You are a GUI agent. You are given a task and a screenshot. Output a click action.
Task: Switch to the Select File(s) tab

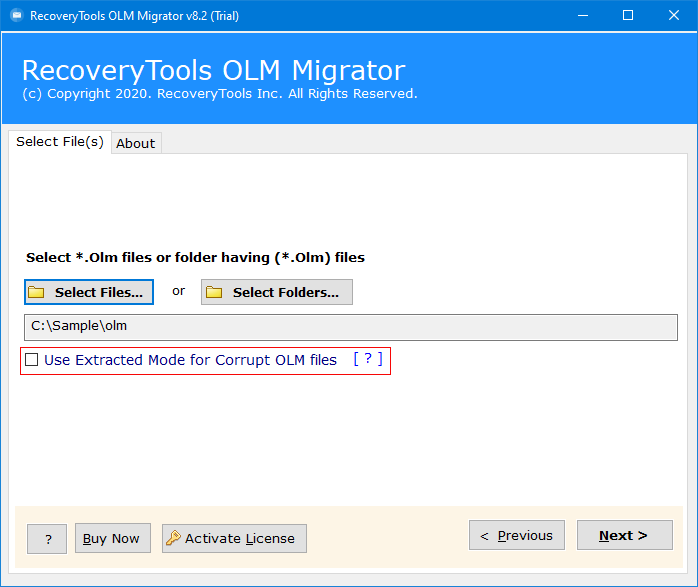click(x=59, y=142)
